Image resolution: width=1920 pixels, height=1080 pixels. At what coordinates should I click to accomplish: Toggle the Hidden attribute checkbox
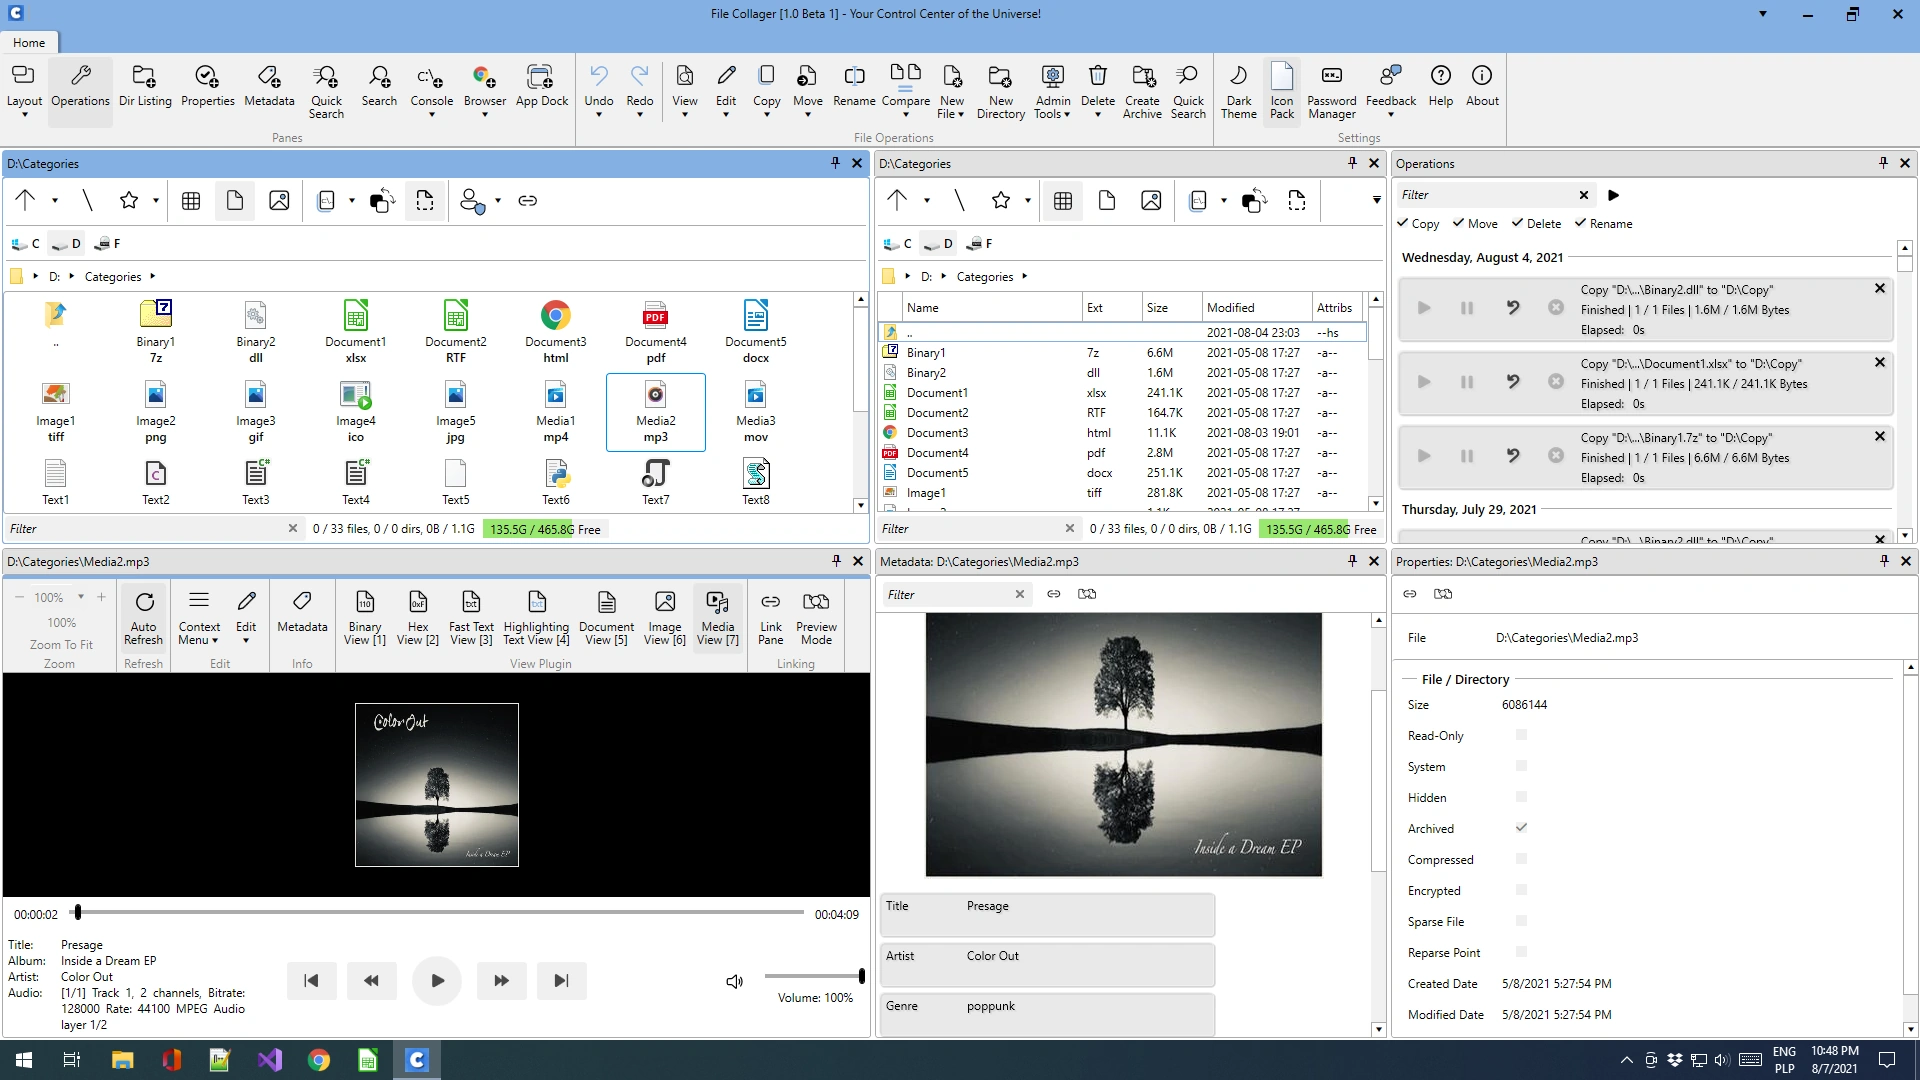(x=1521, y=797)
